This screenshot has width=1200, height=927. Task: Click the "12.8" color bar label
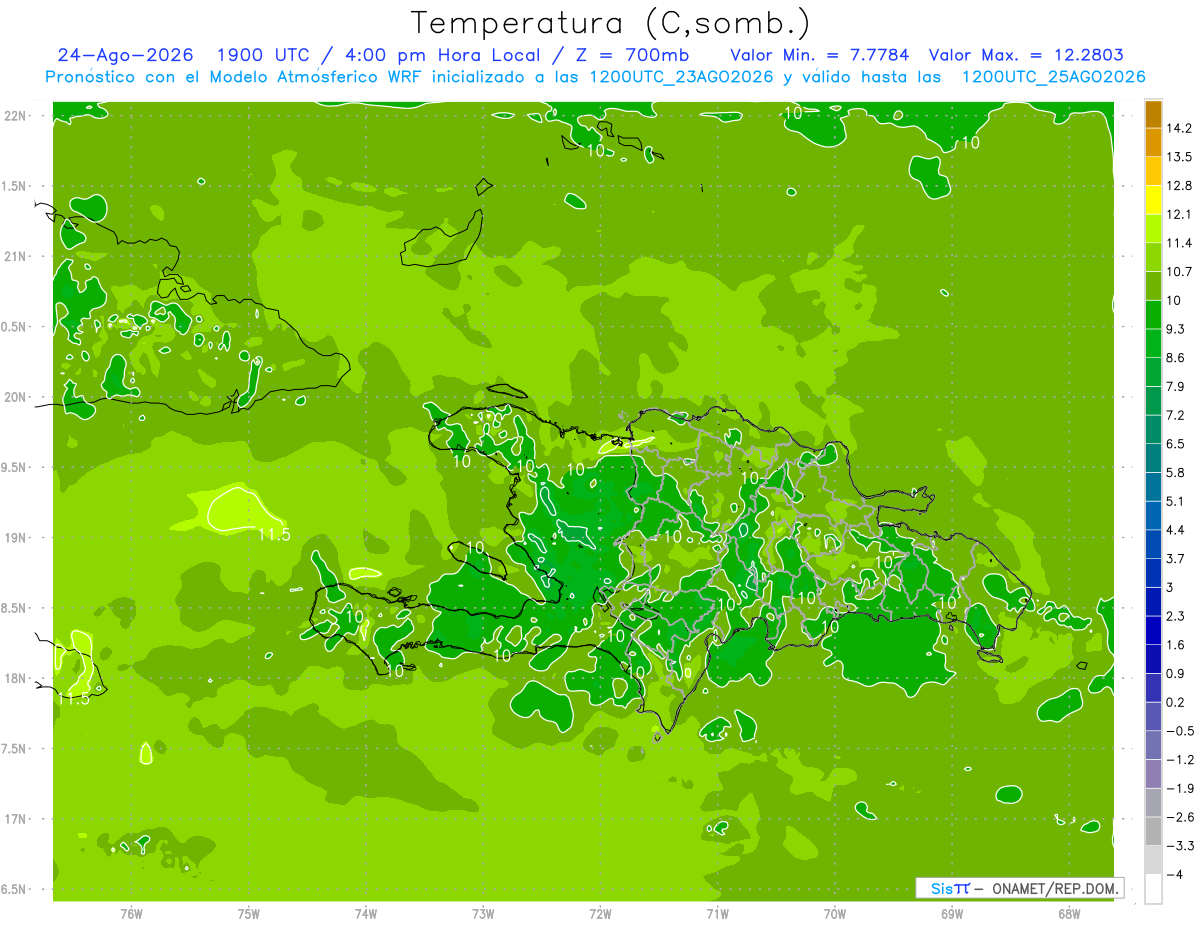pyautogui.click(x=1179, y=186)
